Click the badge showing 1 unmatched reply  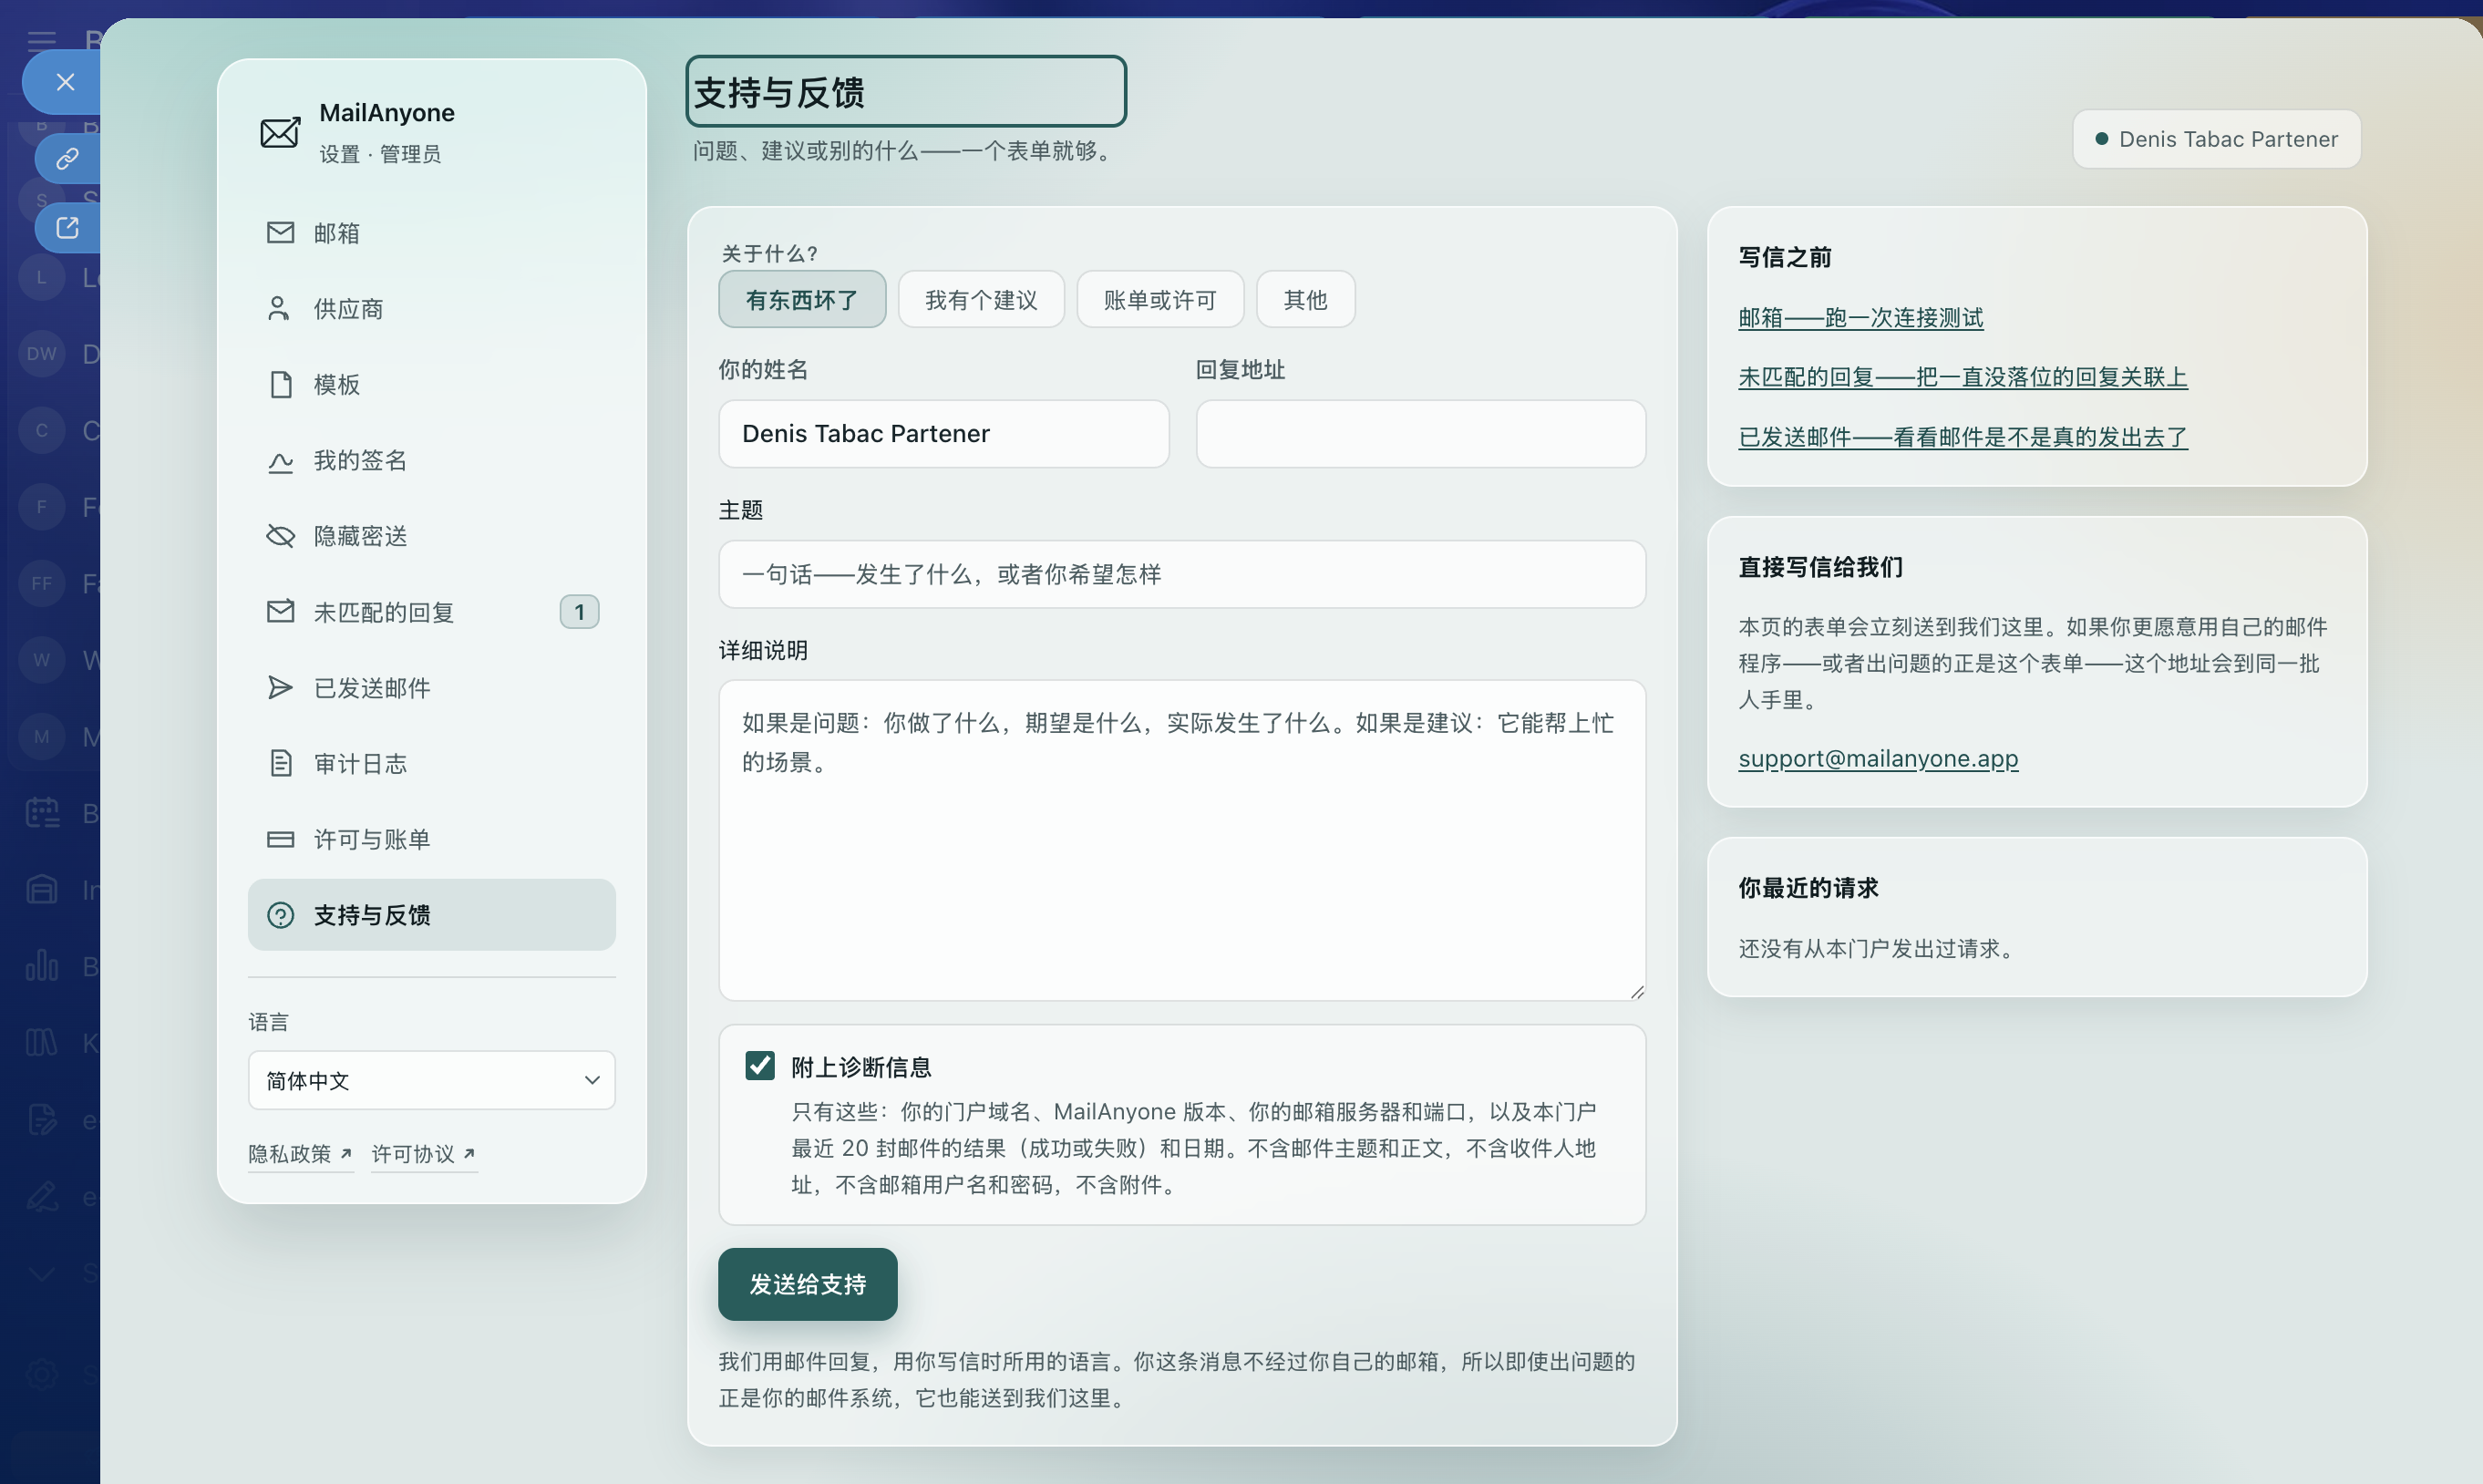tap(579, 612)
